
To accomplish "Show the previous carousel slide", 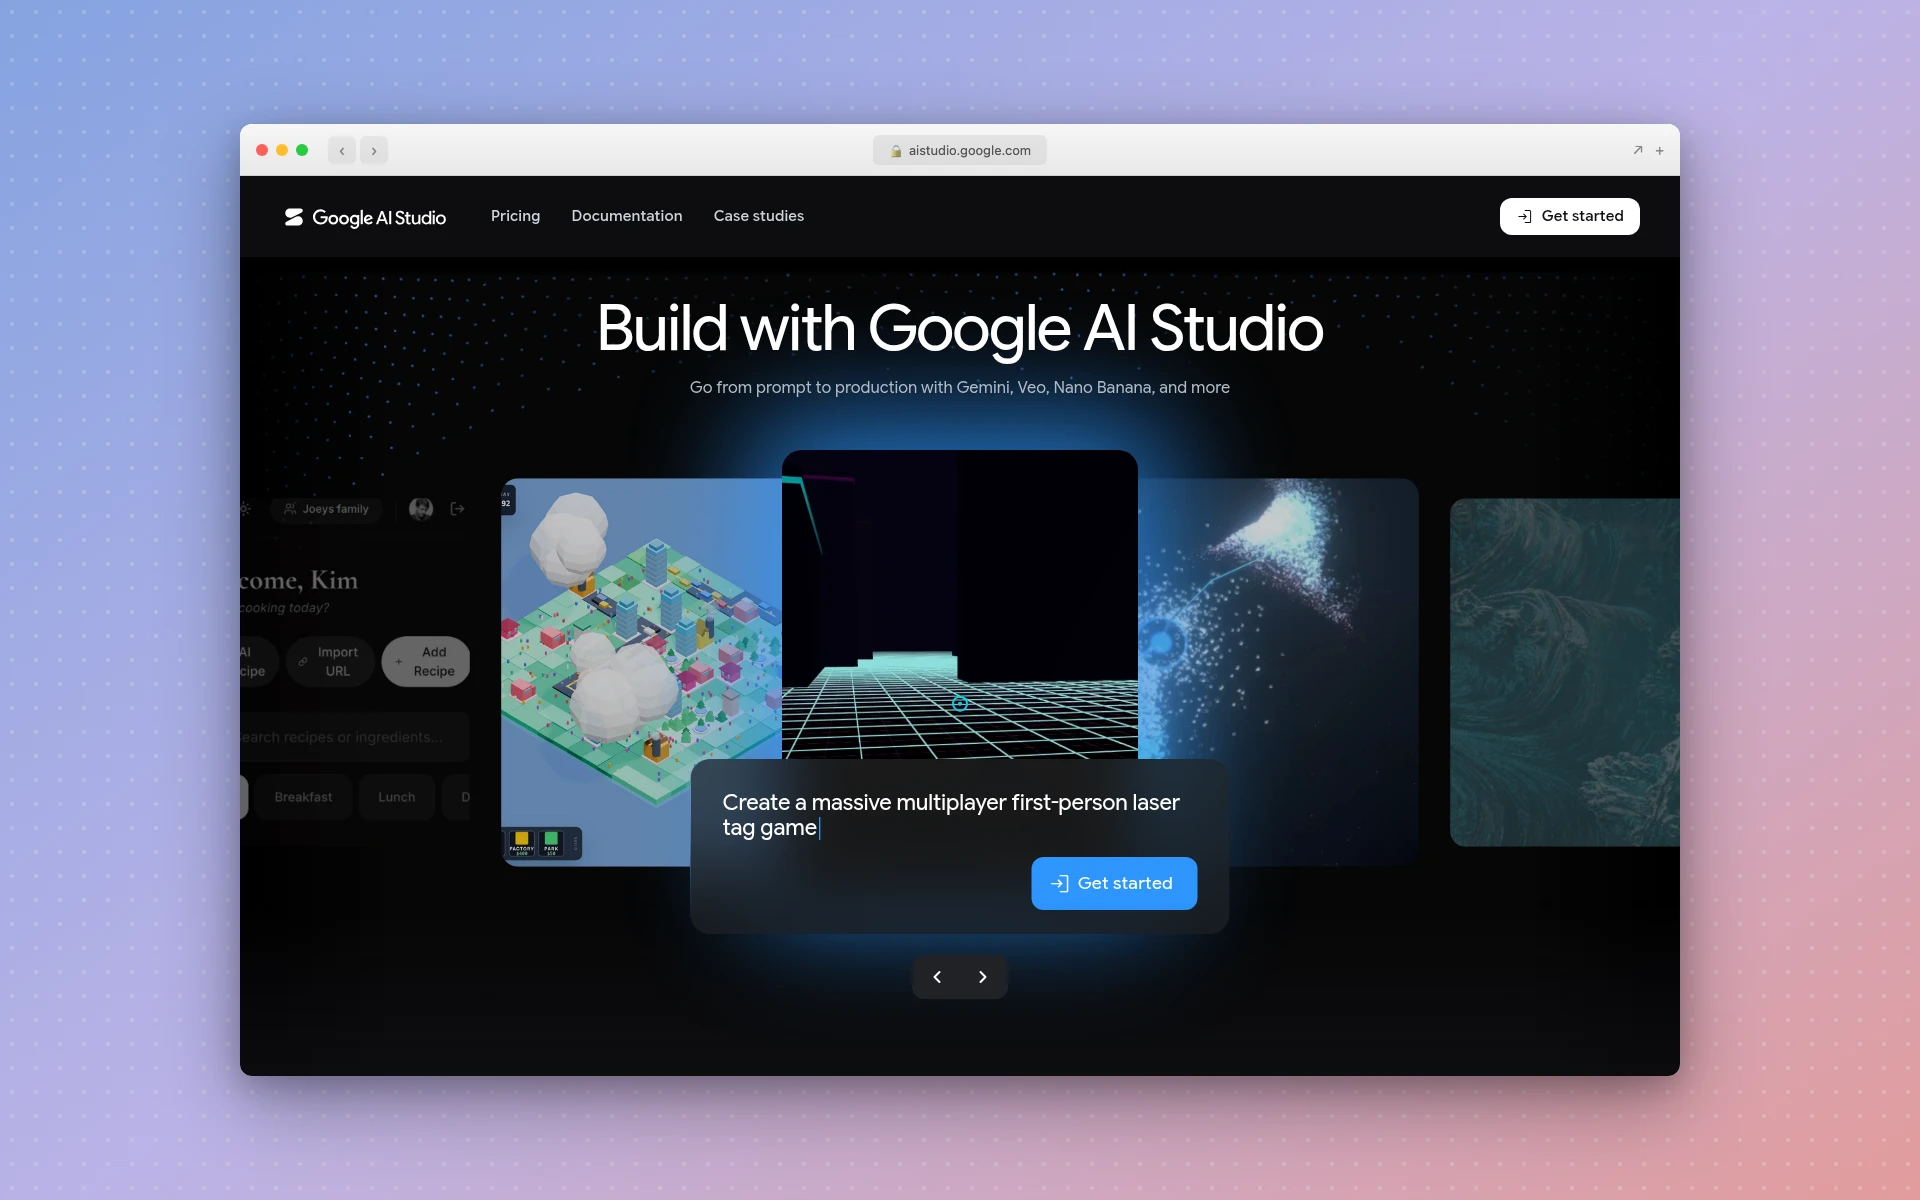I will [937, 977].
